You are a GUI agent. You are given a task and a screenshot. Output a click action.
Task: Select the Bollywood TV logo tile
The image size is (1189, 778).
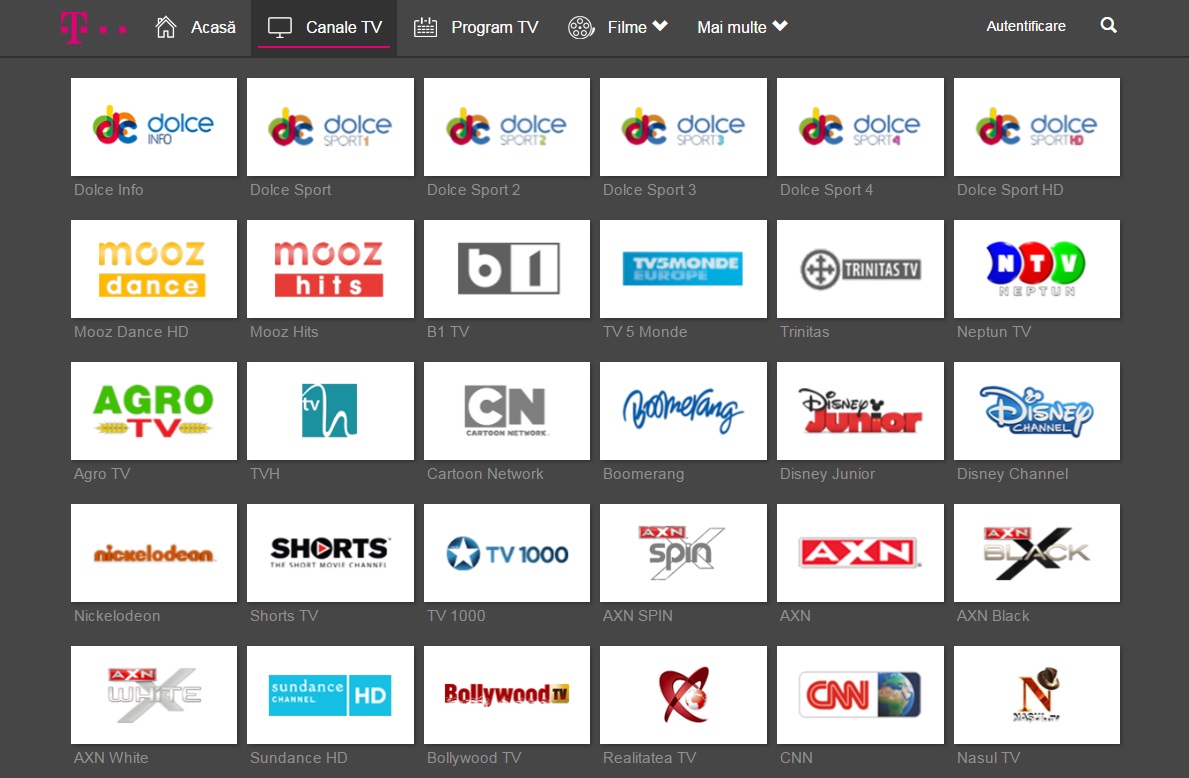[507, 695]
